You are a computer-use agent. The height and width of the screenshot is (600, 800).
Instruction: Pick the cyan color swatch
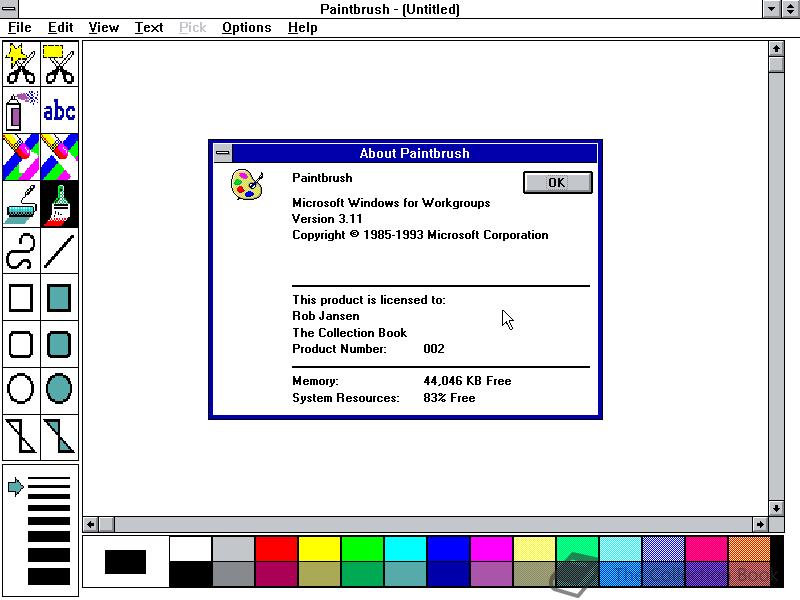[x=406, y=548]
